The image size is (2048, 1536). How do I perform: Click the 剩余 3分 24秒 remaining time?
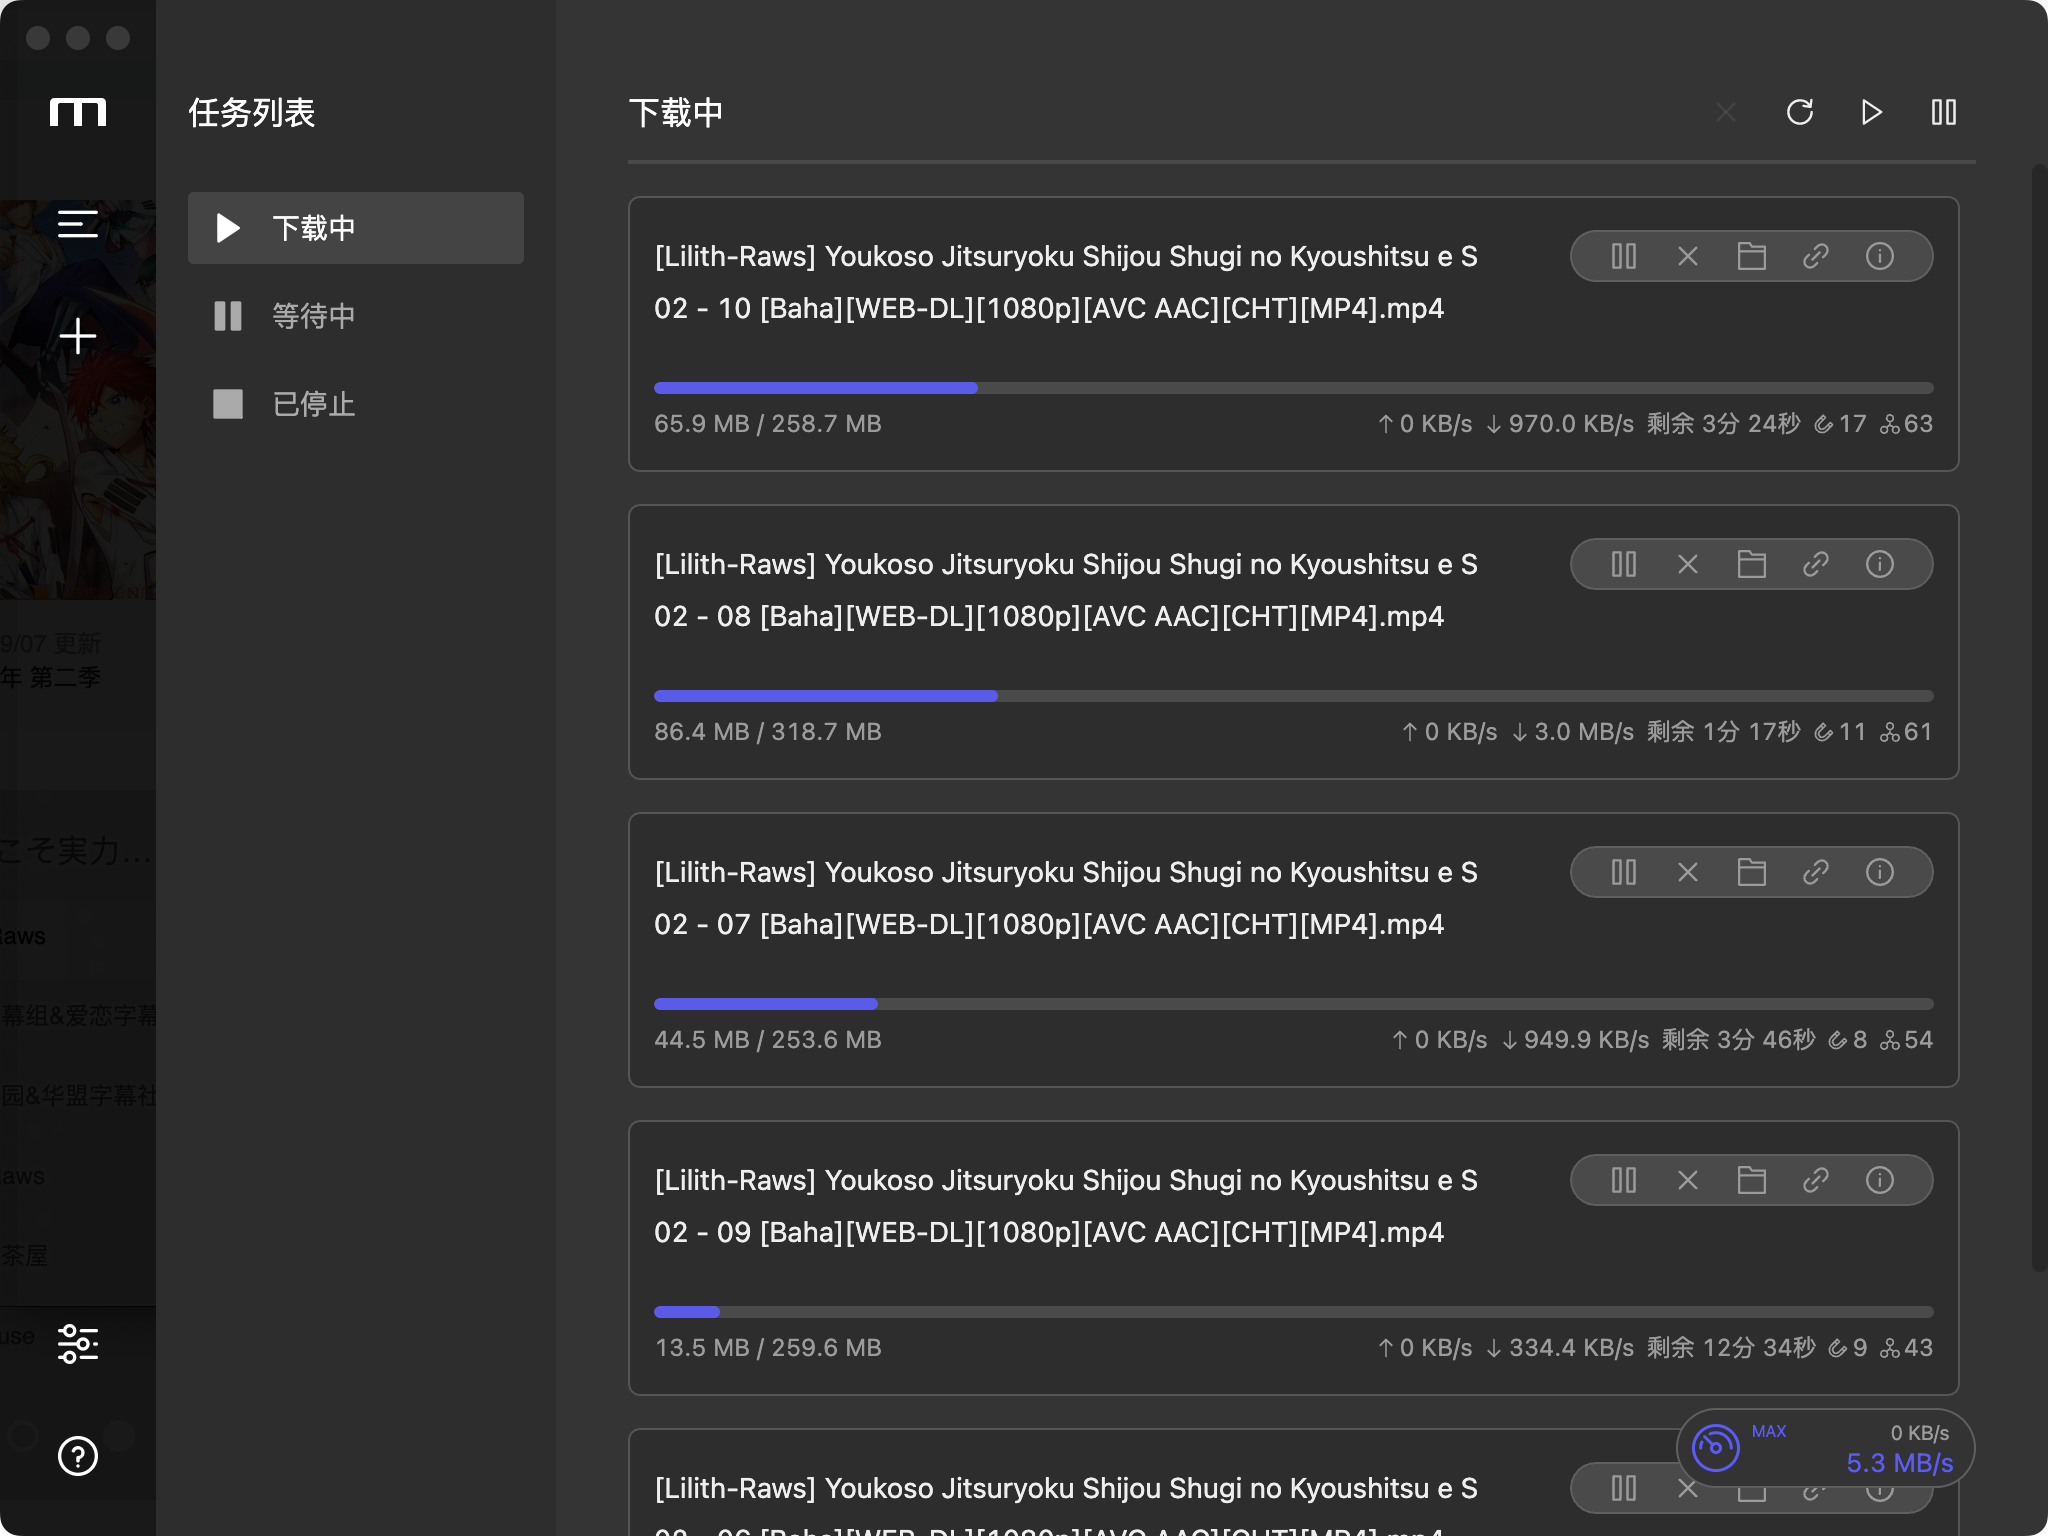1723,424
